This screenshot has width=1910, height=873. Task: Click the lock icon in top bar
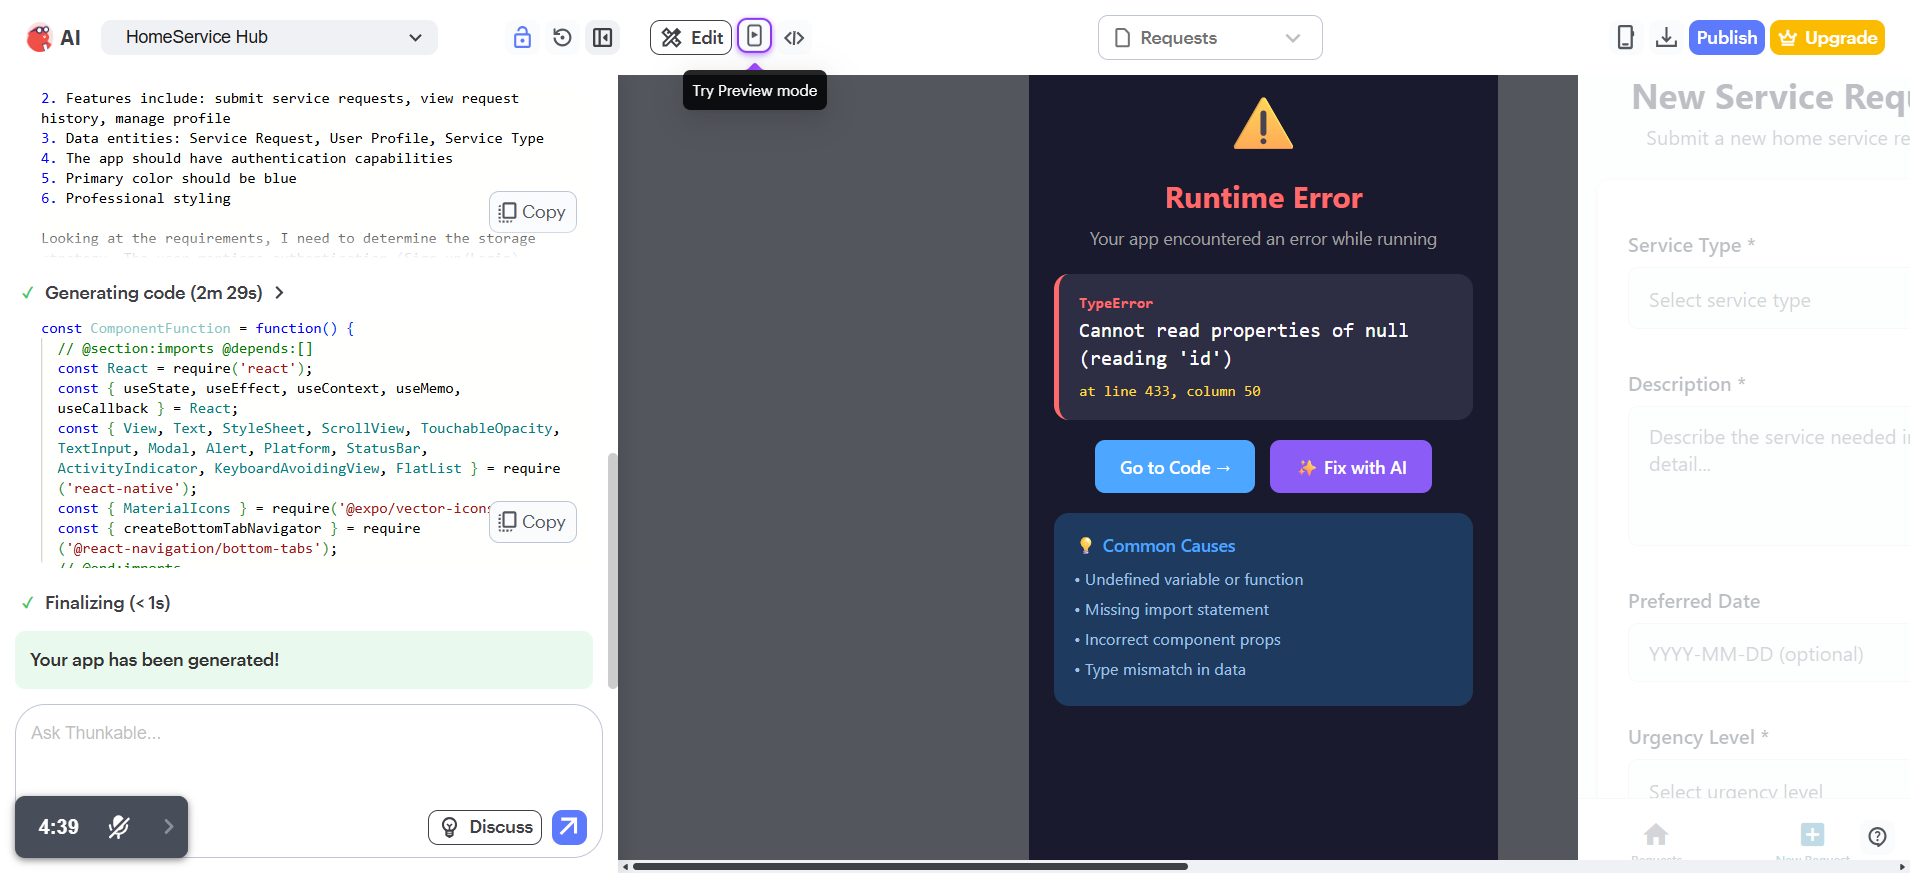[522, 38]
